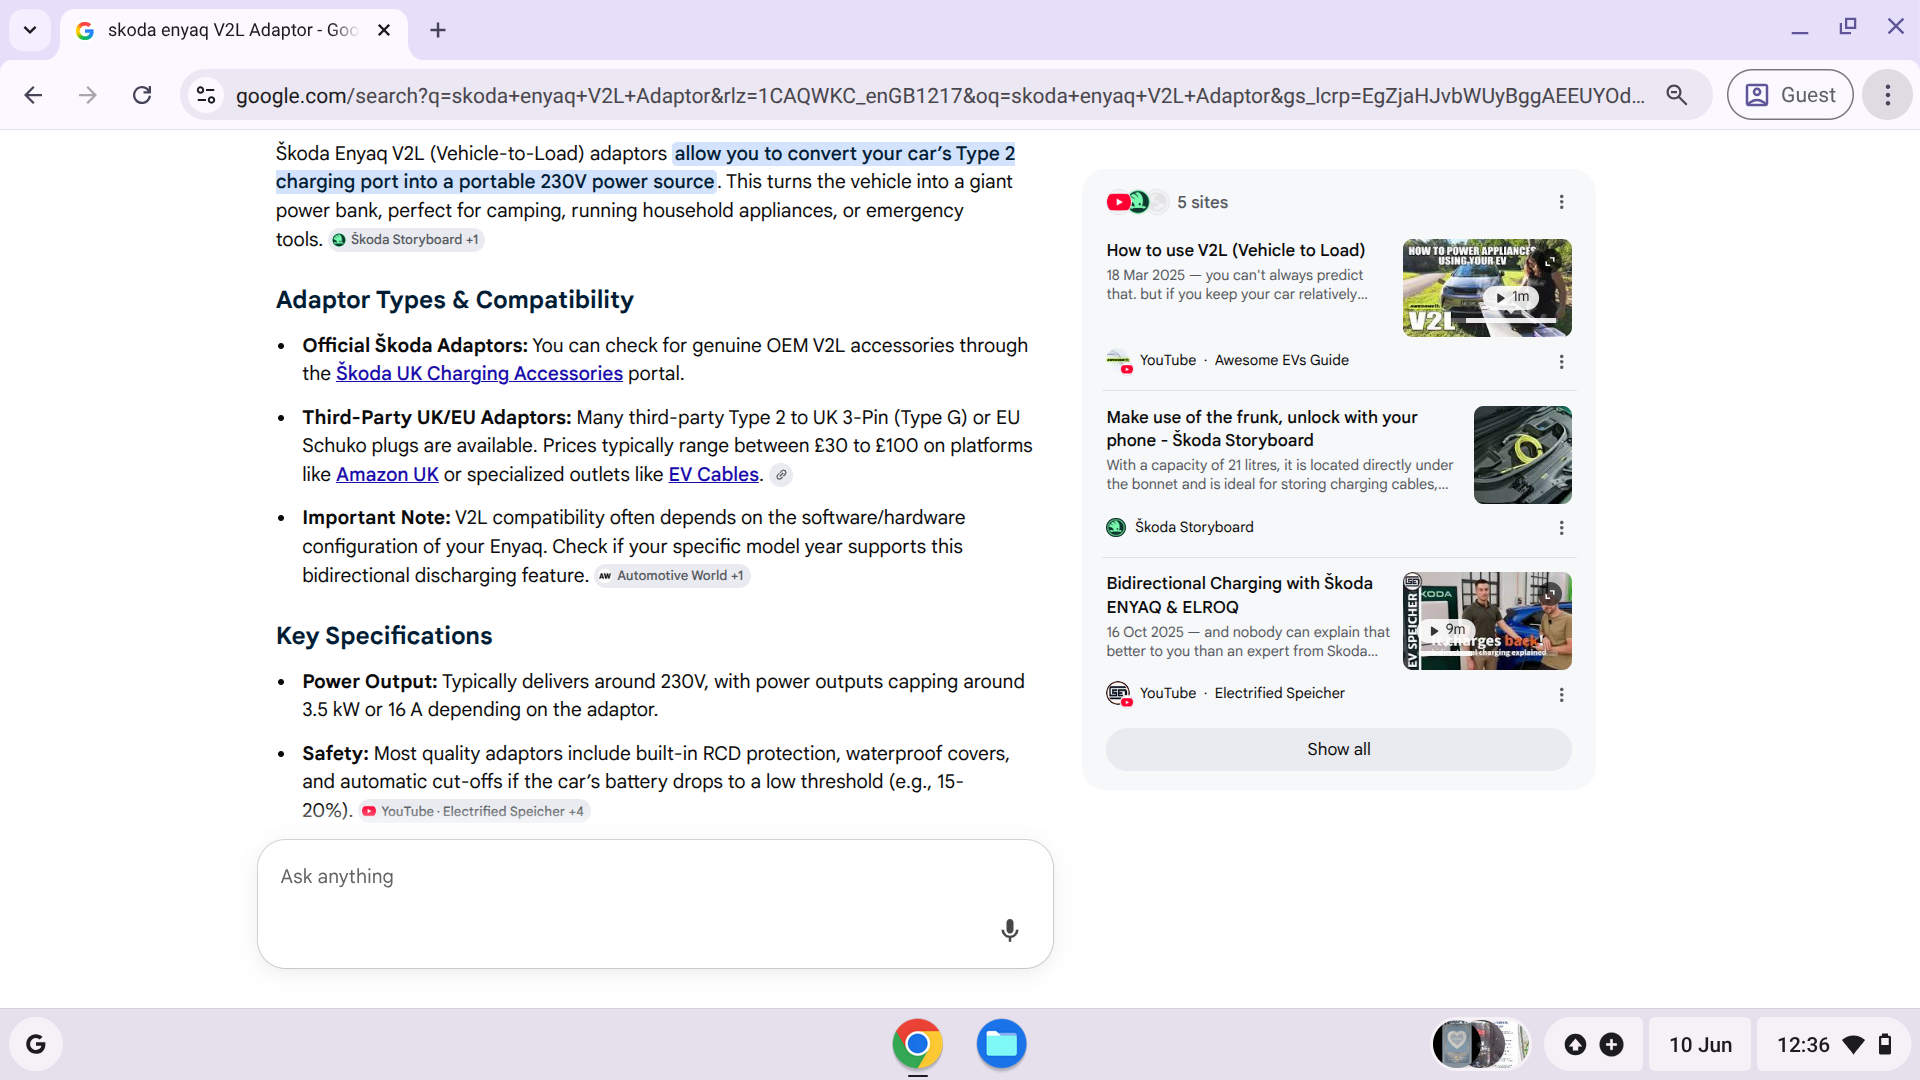Image resolution: width=1920 pixels, height=1080 pixels.
Task: Open the Files app from the shelf
Action: (x=1001, y=1044)
